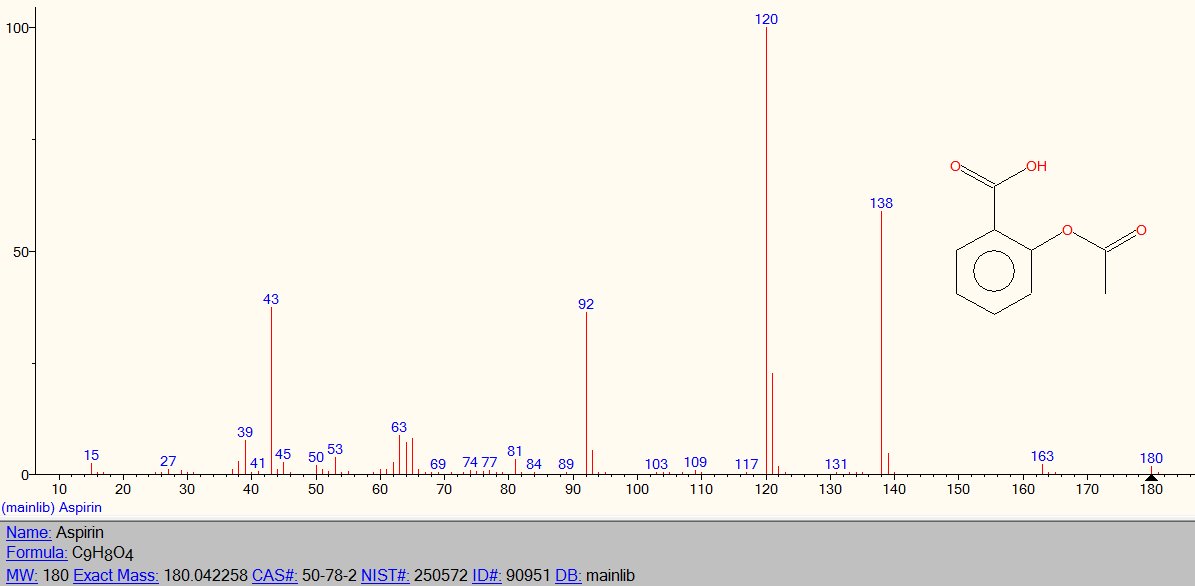Click the blue peak label 69
The width and height of the screenshot is (1195, 586).
click(x=437, y=464)
